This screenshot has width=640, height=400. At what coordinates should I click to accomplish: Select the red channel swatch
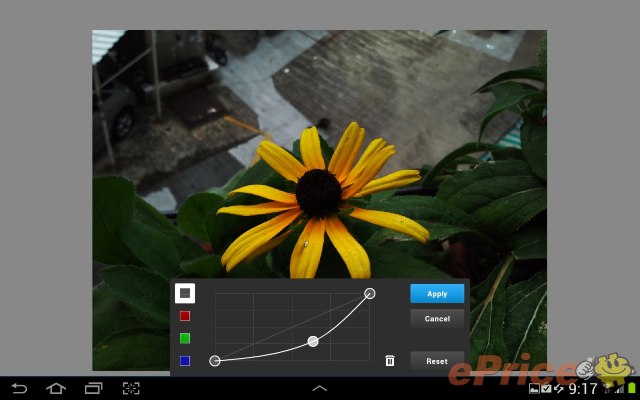click(x=185, y=316)
